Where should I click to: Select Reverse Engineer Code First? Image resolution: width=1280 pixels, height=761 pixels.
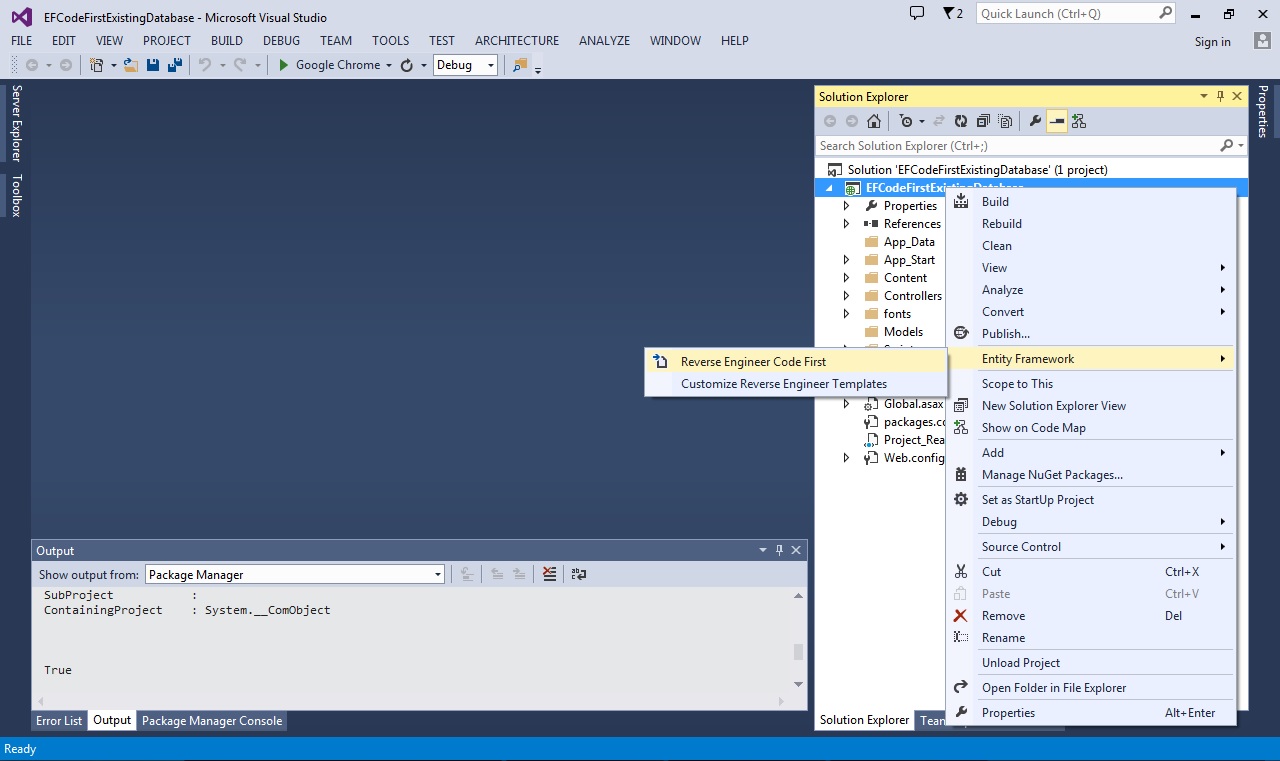point(795,361)
